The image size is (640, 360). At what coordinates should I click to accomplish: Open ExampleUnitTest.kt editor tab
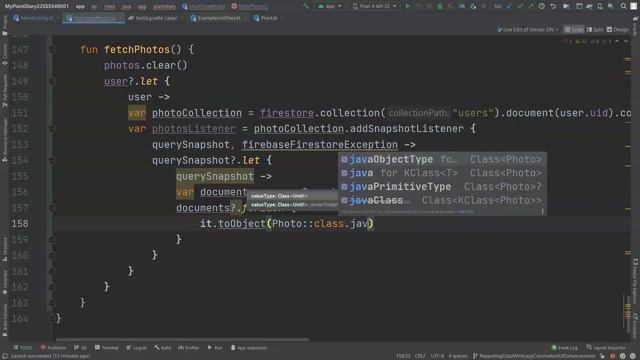click(x=218, y=18)
